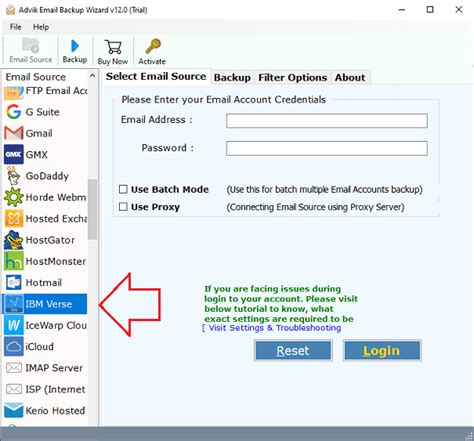Select the ISP envelope icon
The width and height of the screenshot is (474, 441).
(14, 389)
